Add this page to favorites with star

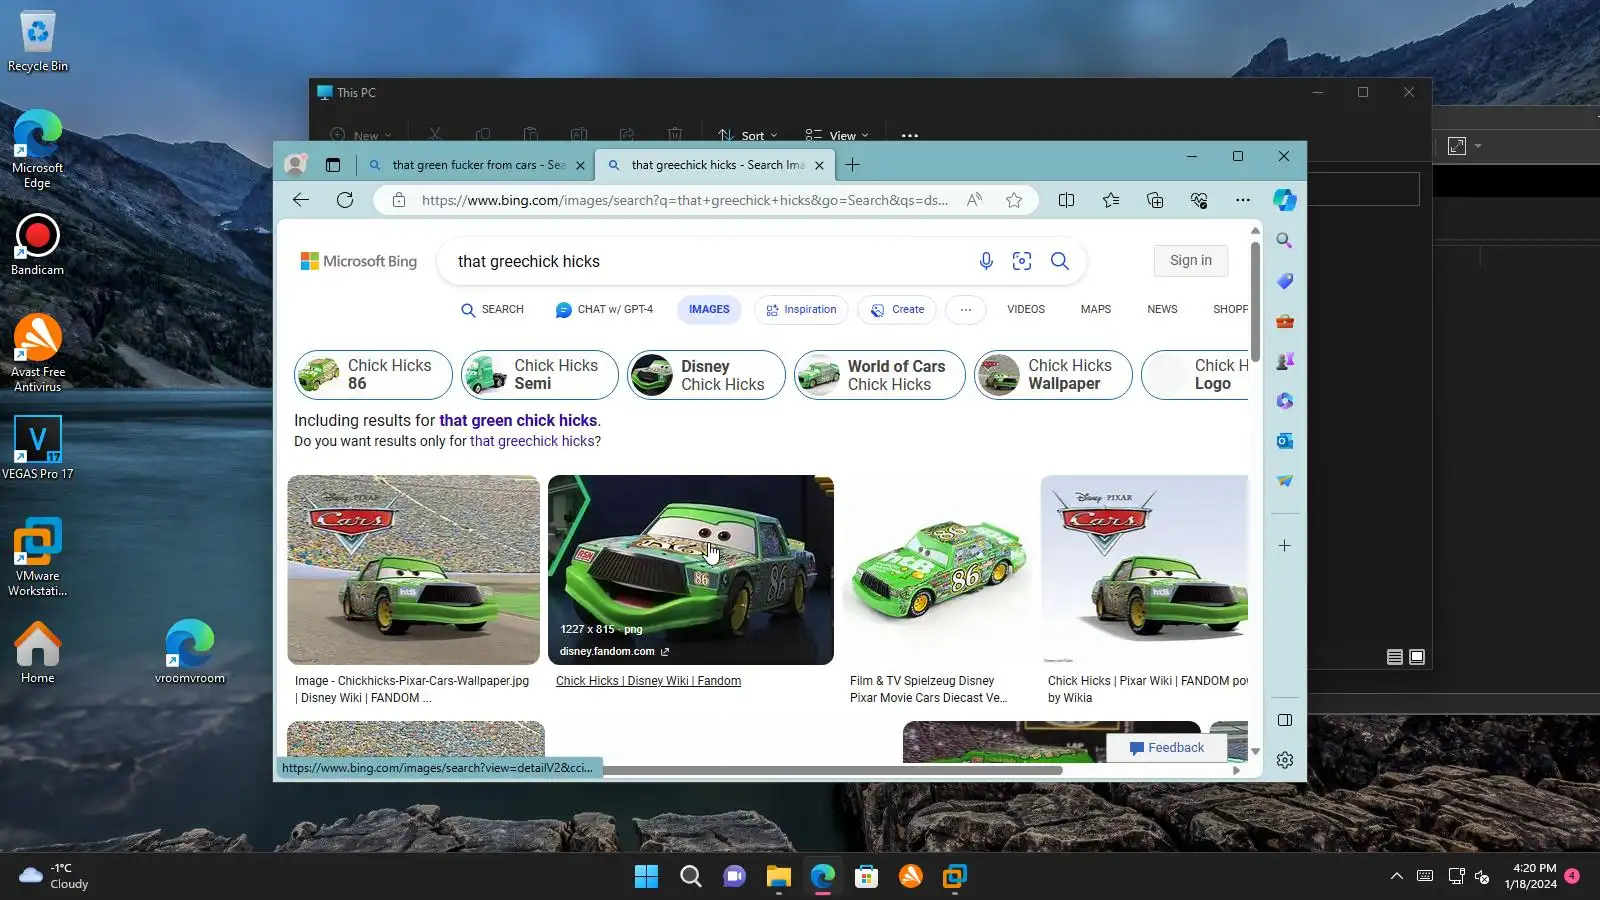click(x=1014, y=200)
